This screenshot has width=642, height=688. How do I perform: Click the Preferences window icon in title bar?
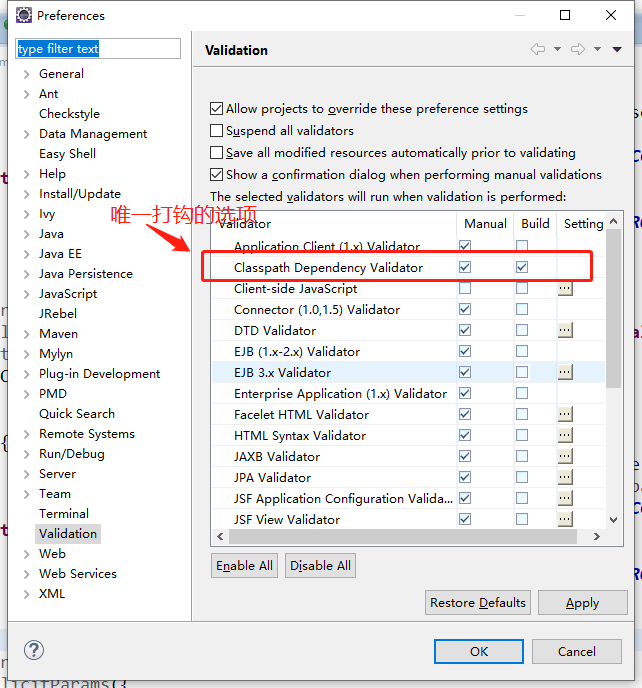[24, 15]
